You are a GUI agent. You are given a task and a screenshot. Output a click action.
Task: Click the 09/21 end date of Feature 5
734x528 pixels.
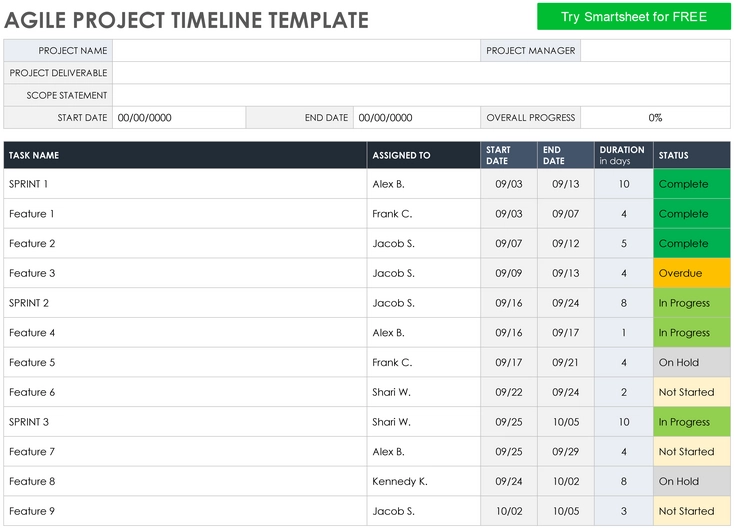point(566,362)
